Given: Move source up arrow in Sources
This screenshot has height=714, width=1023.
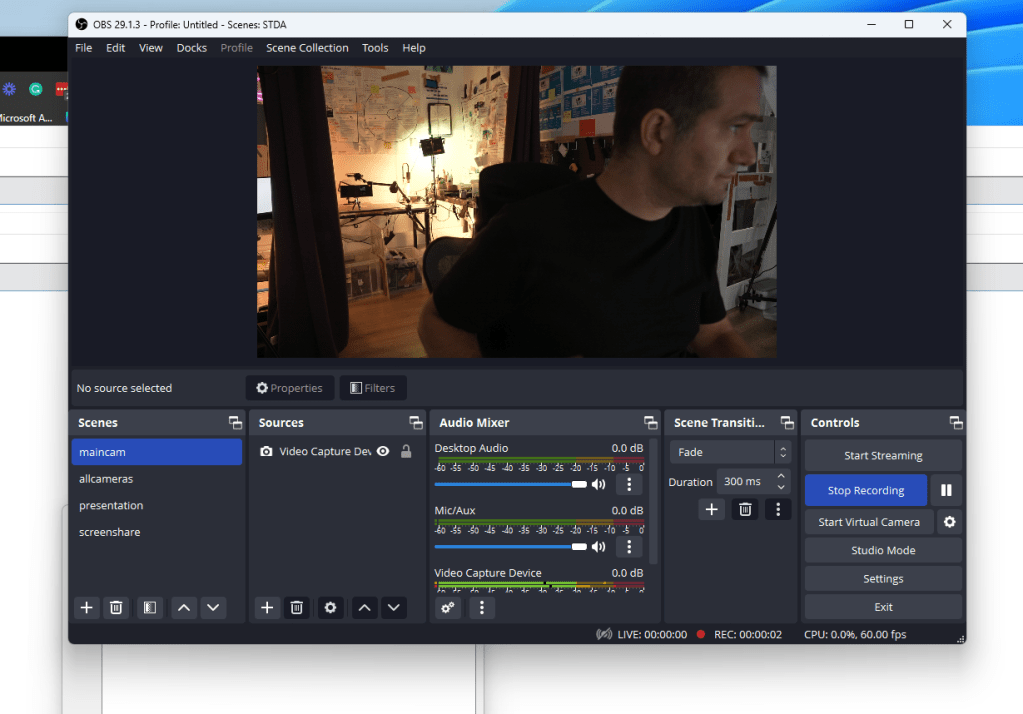Looking at the screenshot, I should [365, 608].
